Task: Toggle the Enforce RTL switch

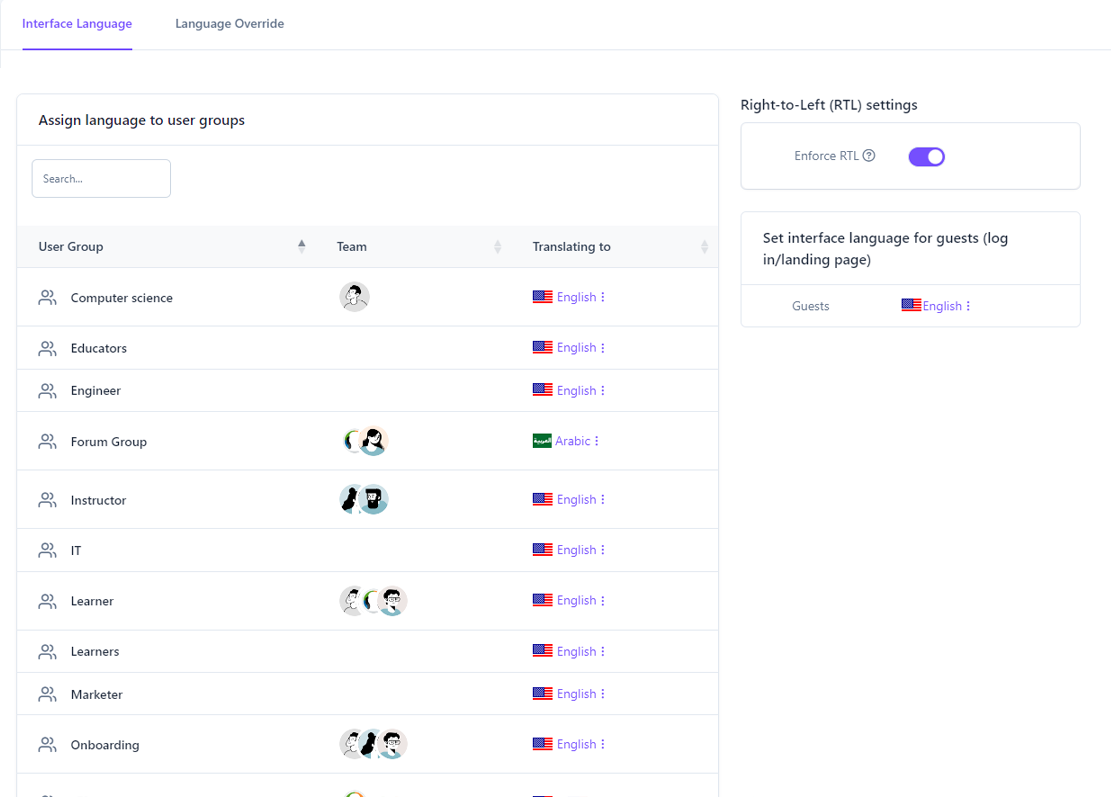Action: click(926, 157)
